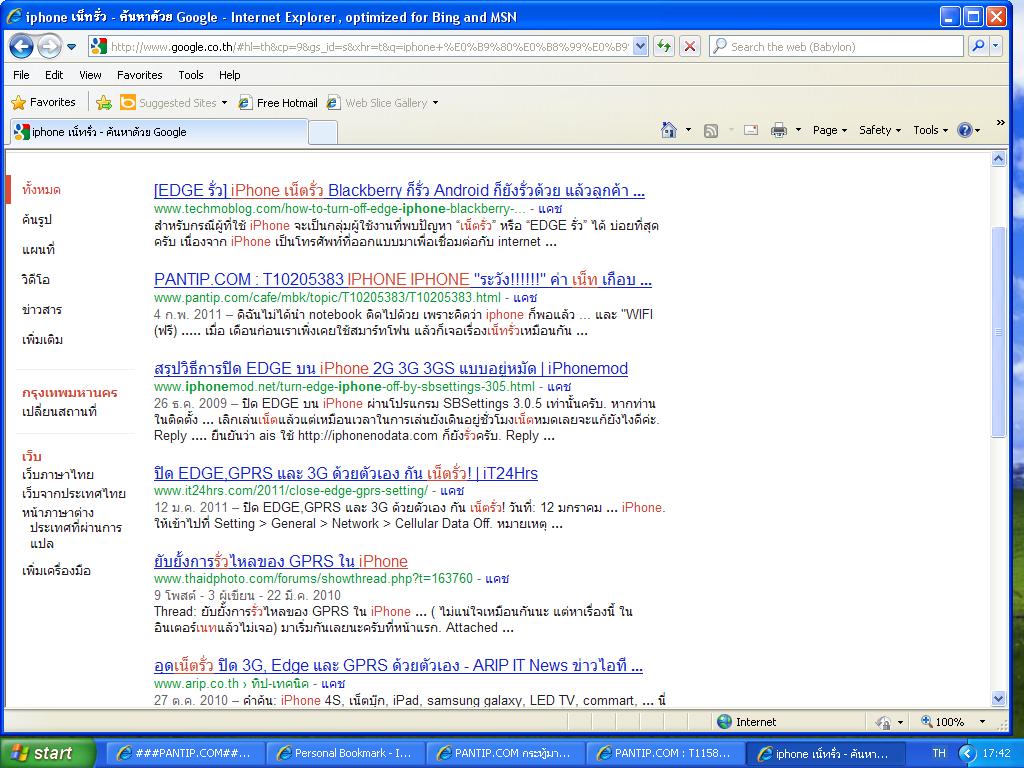
Task: Open recent pages dropdown beside Forward button
Action: pyautogui.click(x=71, y=47)
